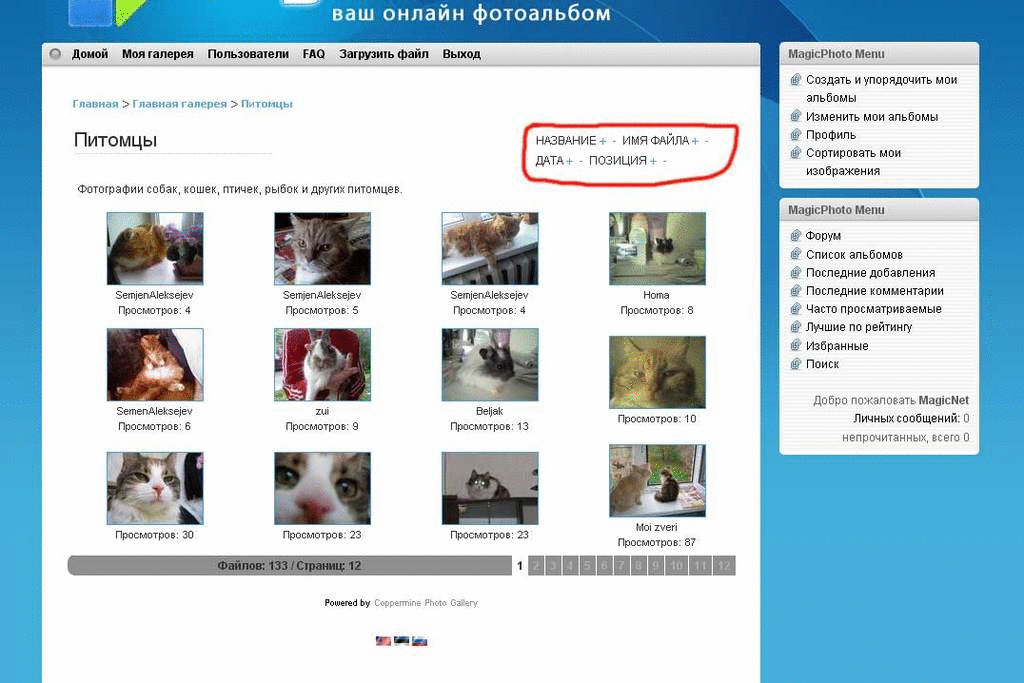The image size is (1024, 683).
Task: Choose Загрузить файл in the navigation bar
Action: 384,54
